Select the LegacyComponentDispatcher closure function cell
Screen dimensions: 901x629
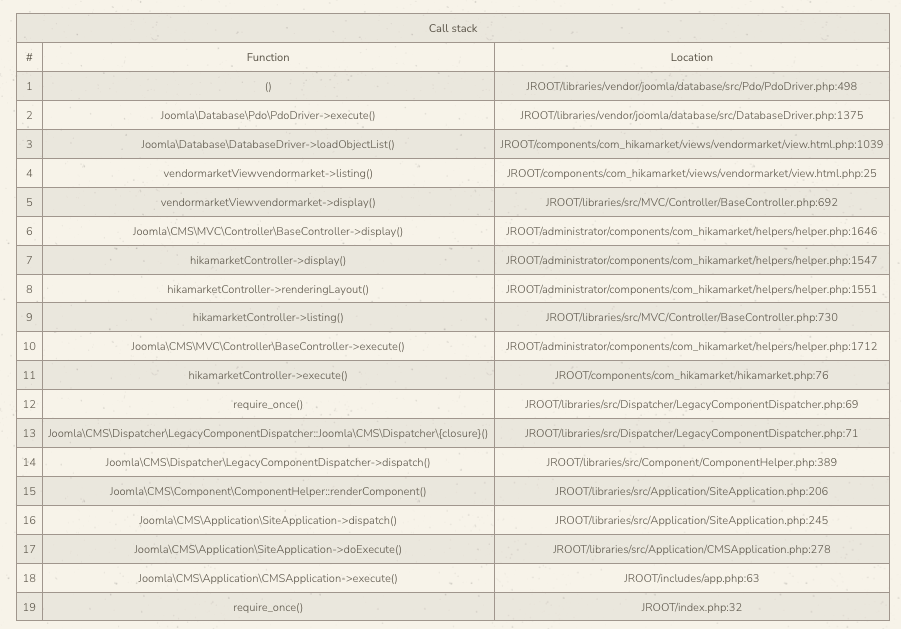pyautogui.click(x=268, y=433)
